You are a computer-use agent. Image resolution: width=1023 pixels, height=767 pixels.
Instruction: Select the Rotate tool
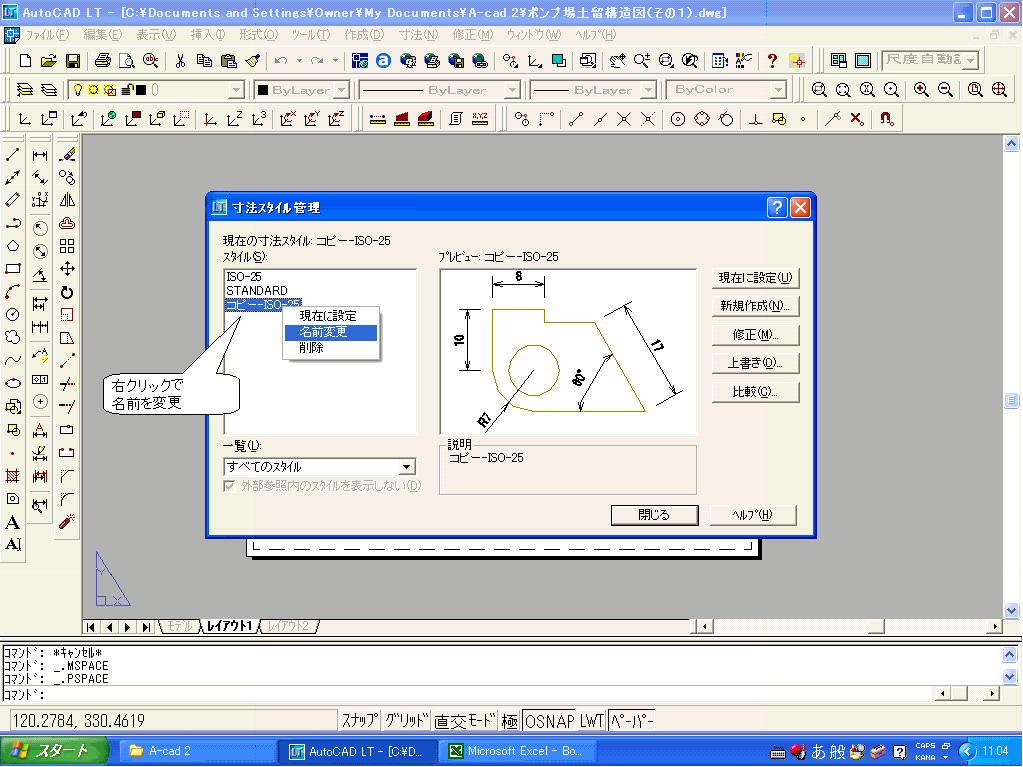[67, 292]
